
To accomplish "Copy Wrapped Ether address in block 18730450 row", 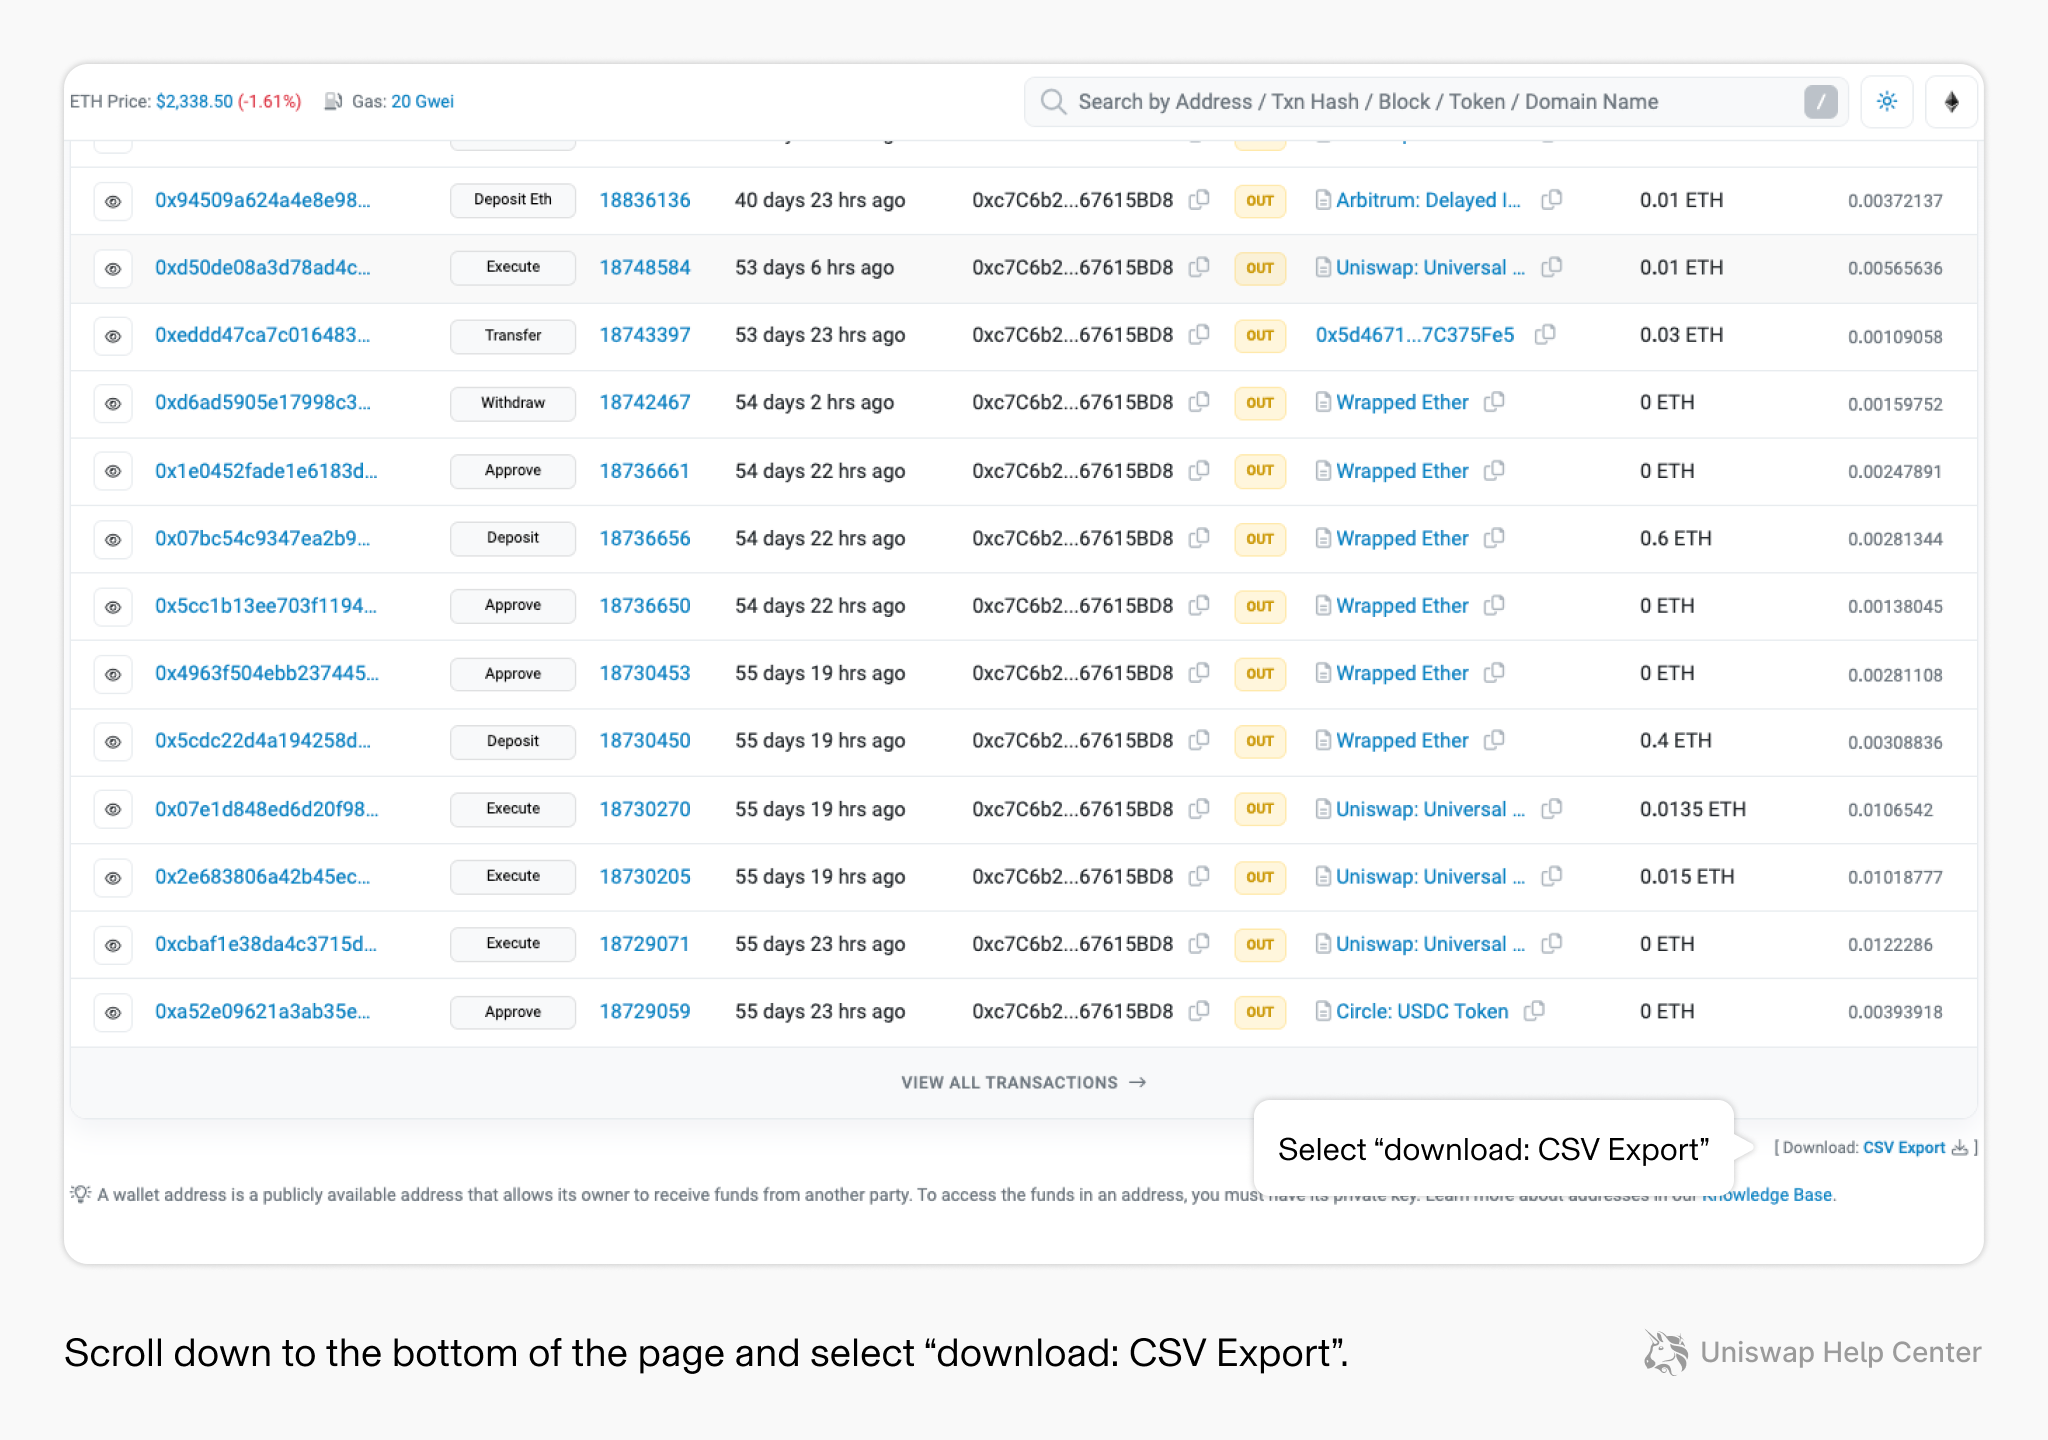I will tap(1494, 740).
